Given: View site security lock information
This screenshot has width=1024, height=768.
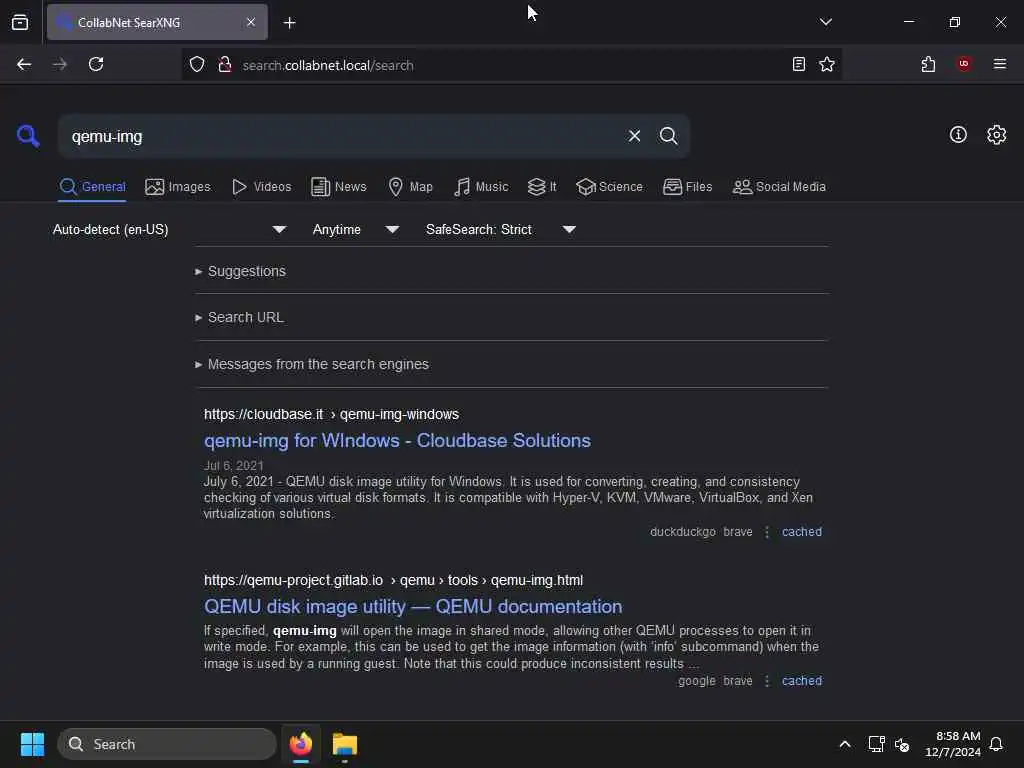Looking at the screenshot, I should (x=225, y=64).
